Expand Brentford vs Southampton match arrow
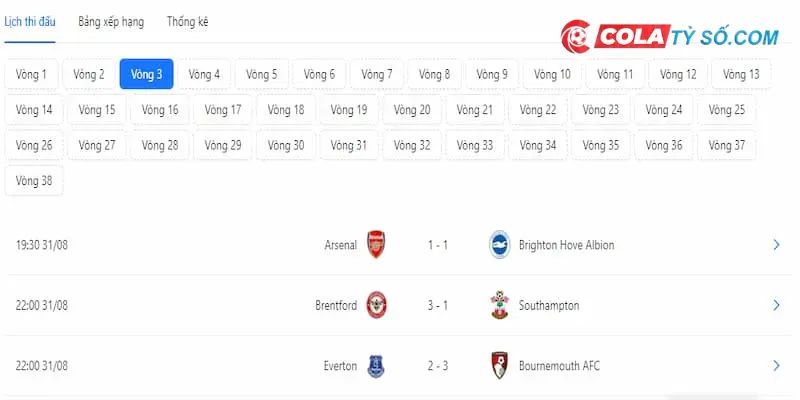Viewport: 800px width, 400px height. 777,305
